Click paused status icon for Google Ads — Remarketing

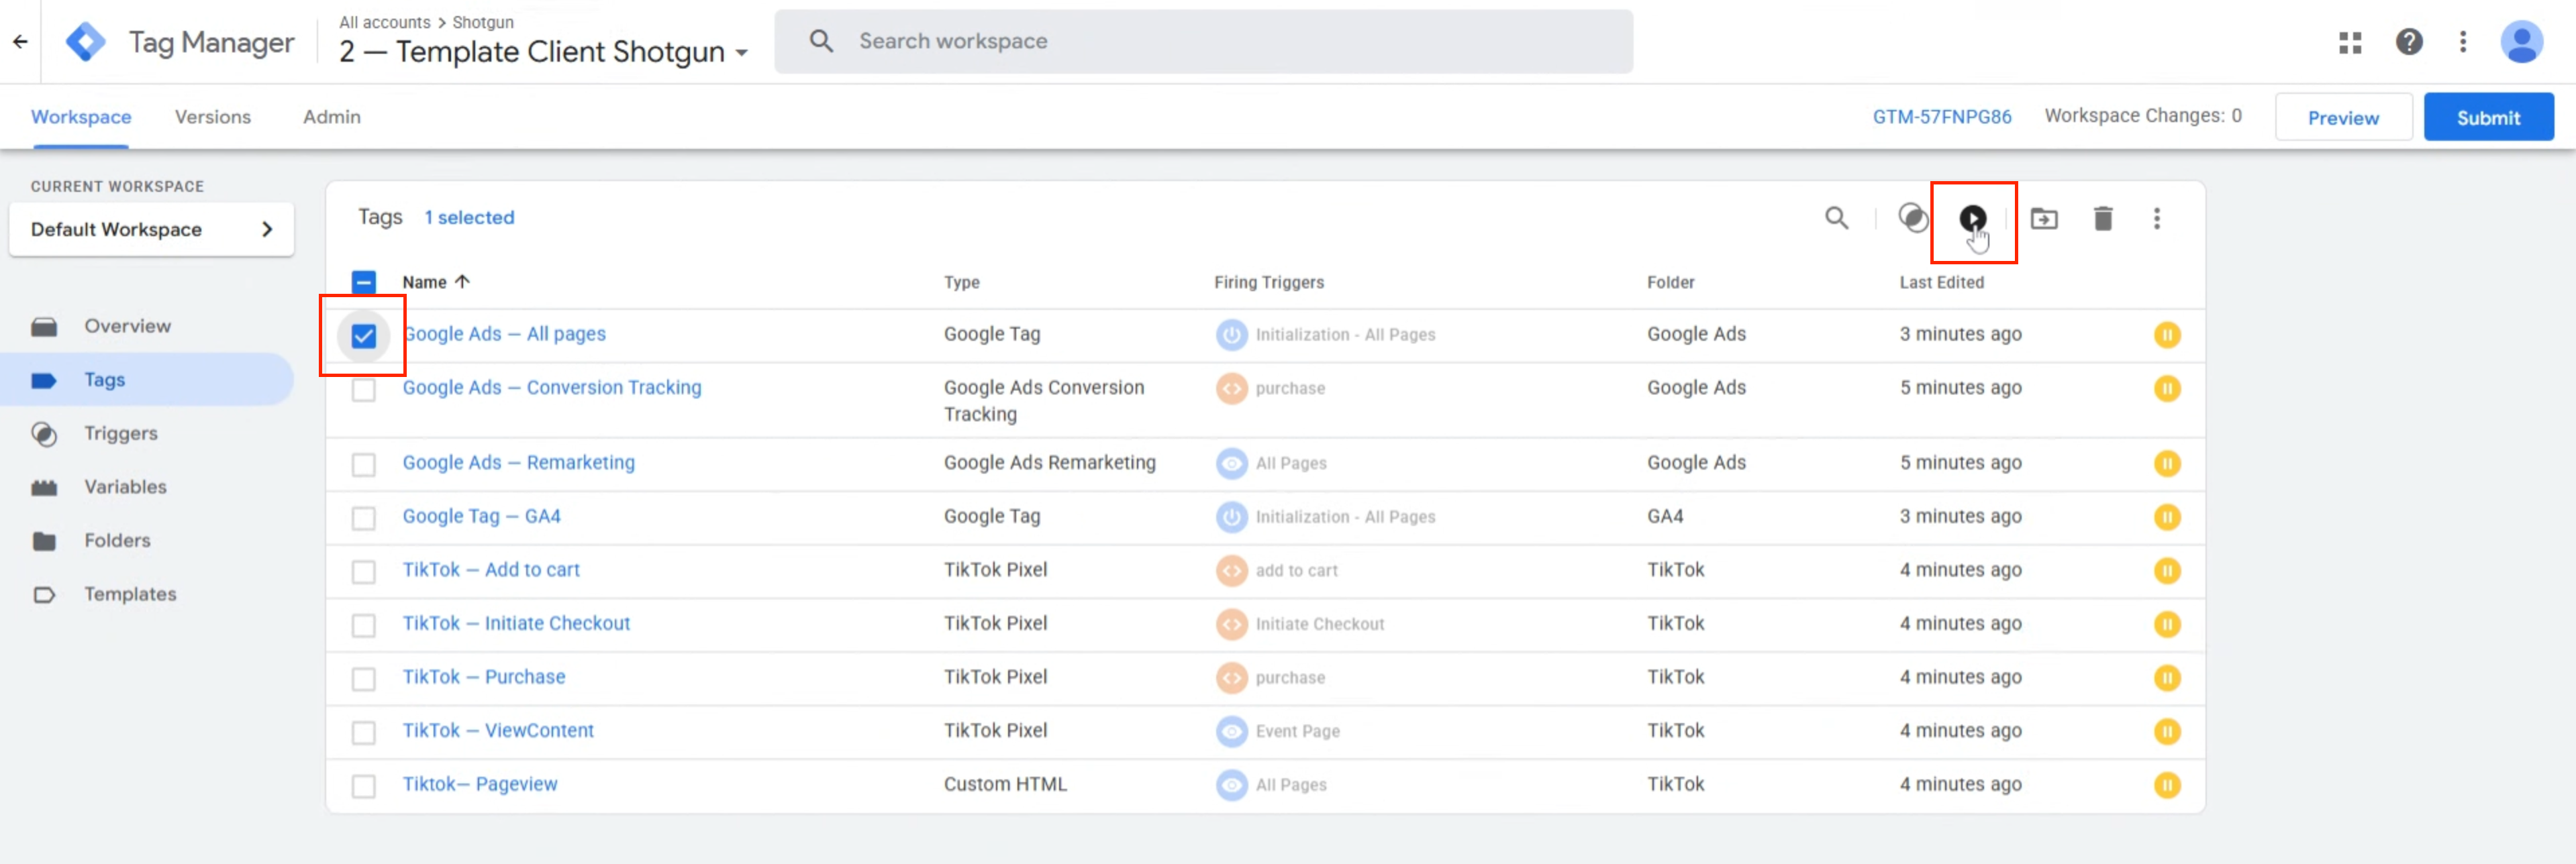(x=2167, y=464)
